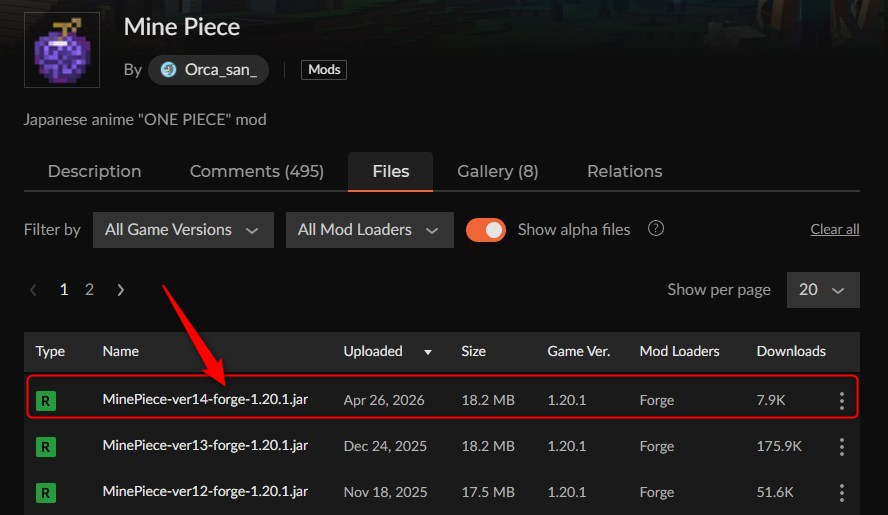
Task: Click the 17.5 MB size value
Action: (488, 492)
